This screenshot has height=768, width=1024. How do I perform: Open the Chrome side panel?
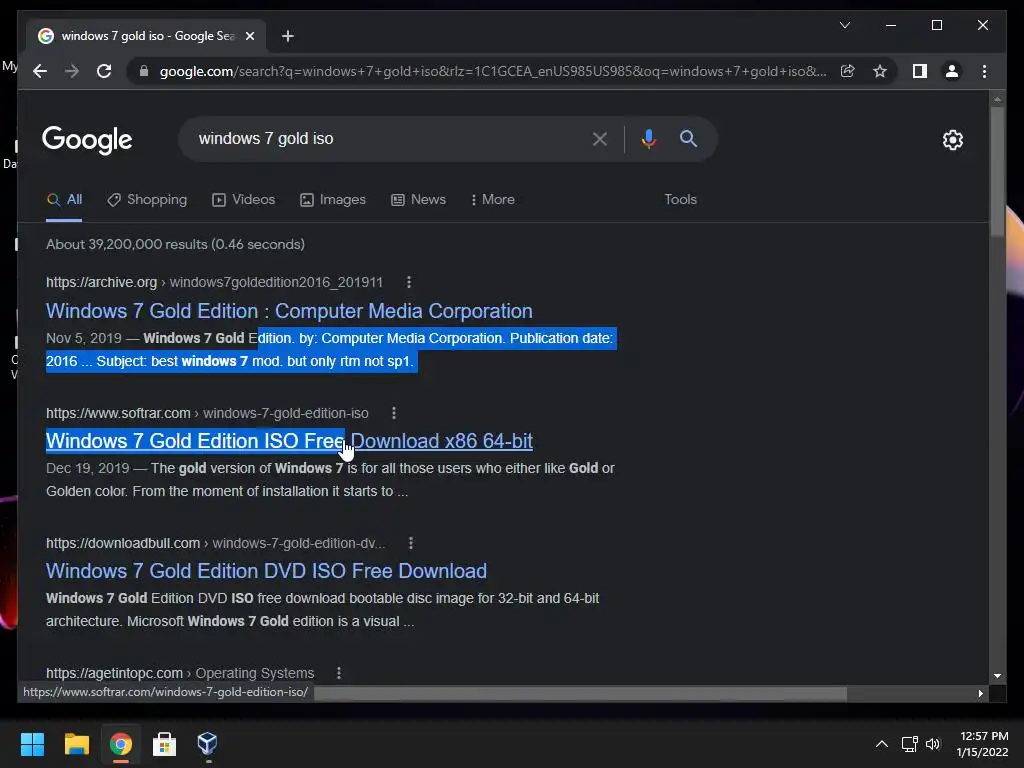920,71
